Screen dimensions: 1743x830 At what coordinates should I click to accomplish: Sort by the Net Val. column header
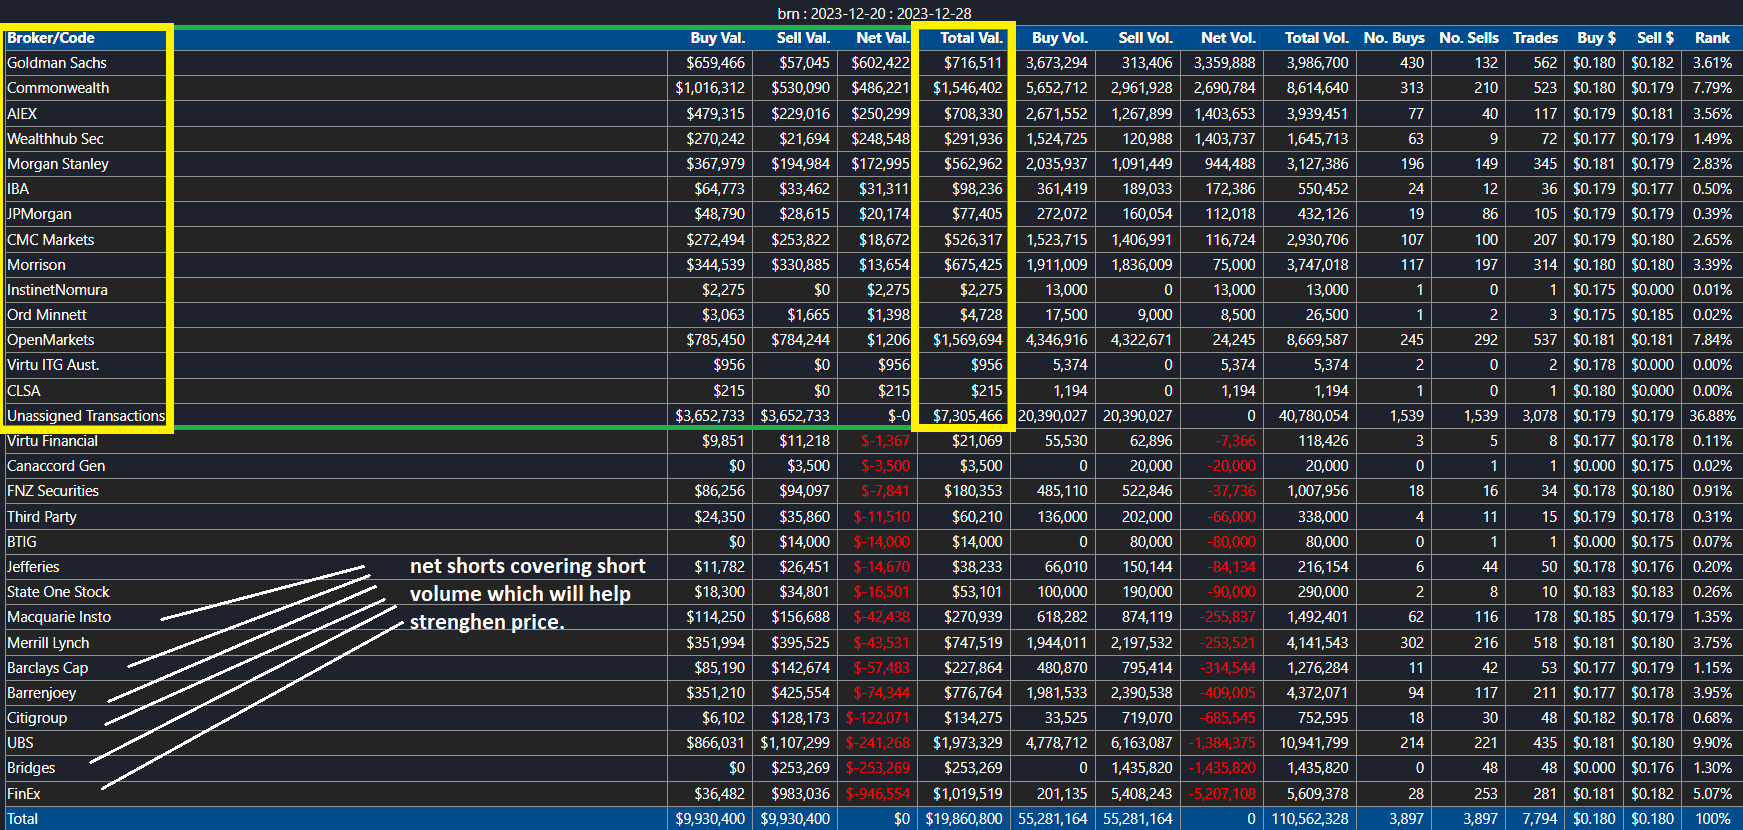(x=882, y=38)
